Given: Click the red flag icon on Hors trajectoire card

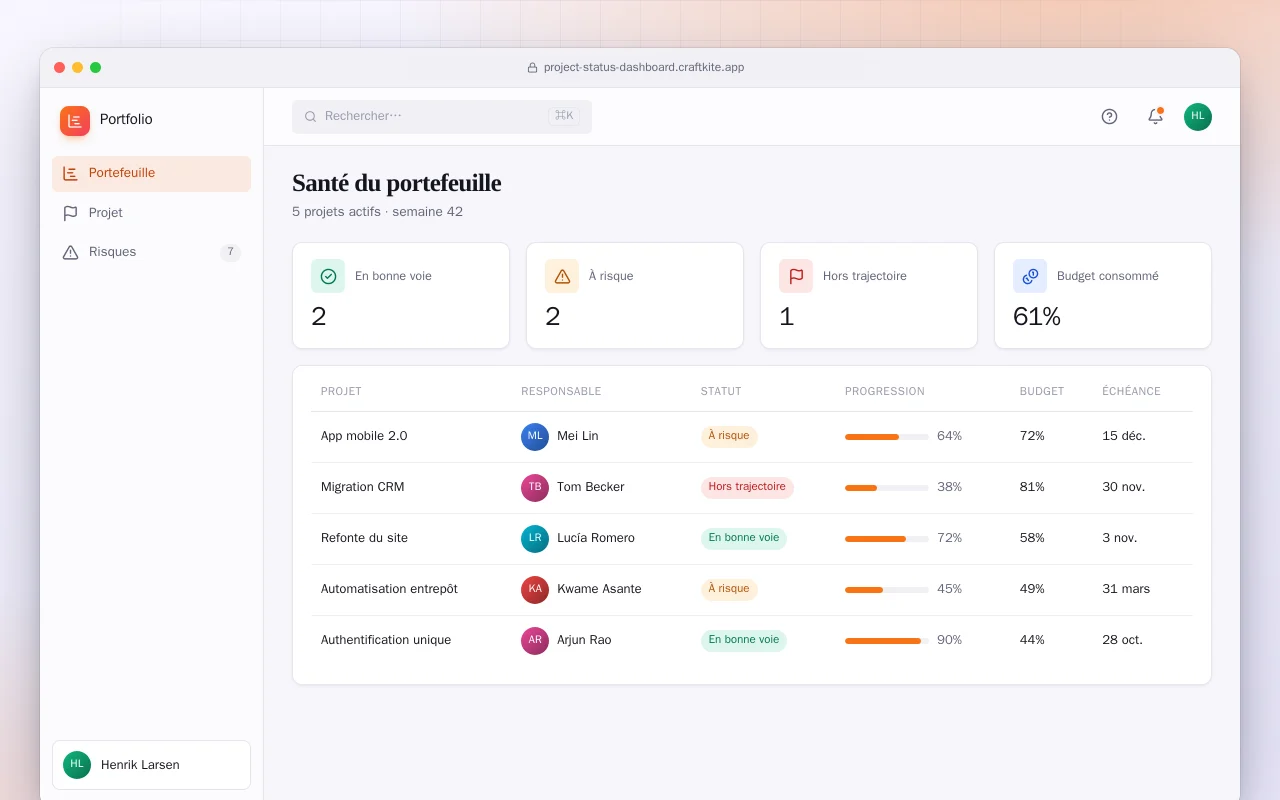Looking at the screenshot, I should coord(796,276).
